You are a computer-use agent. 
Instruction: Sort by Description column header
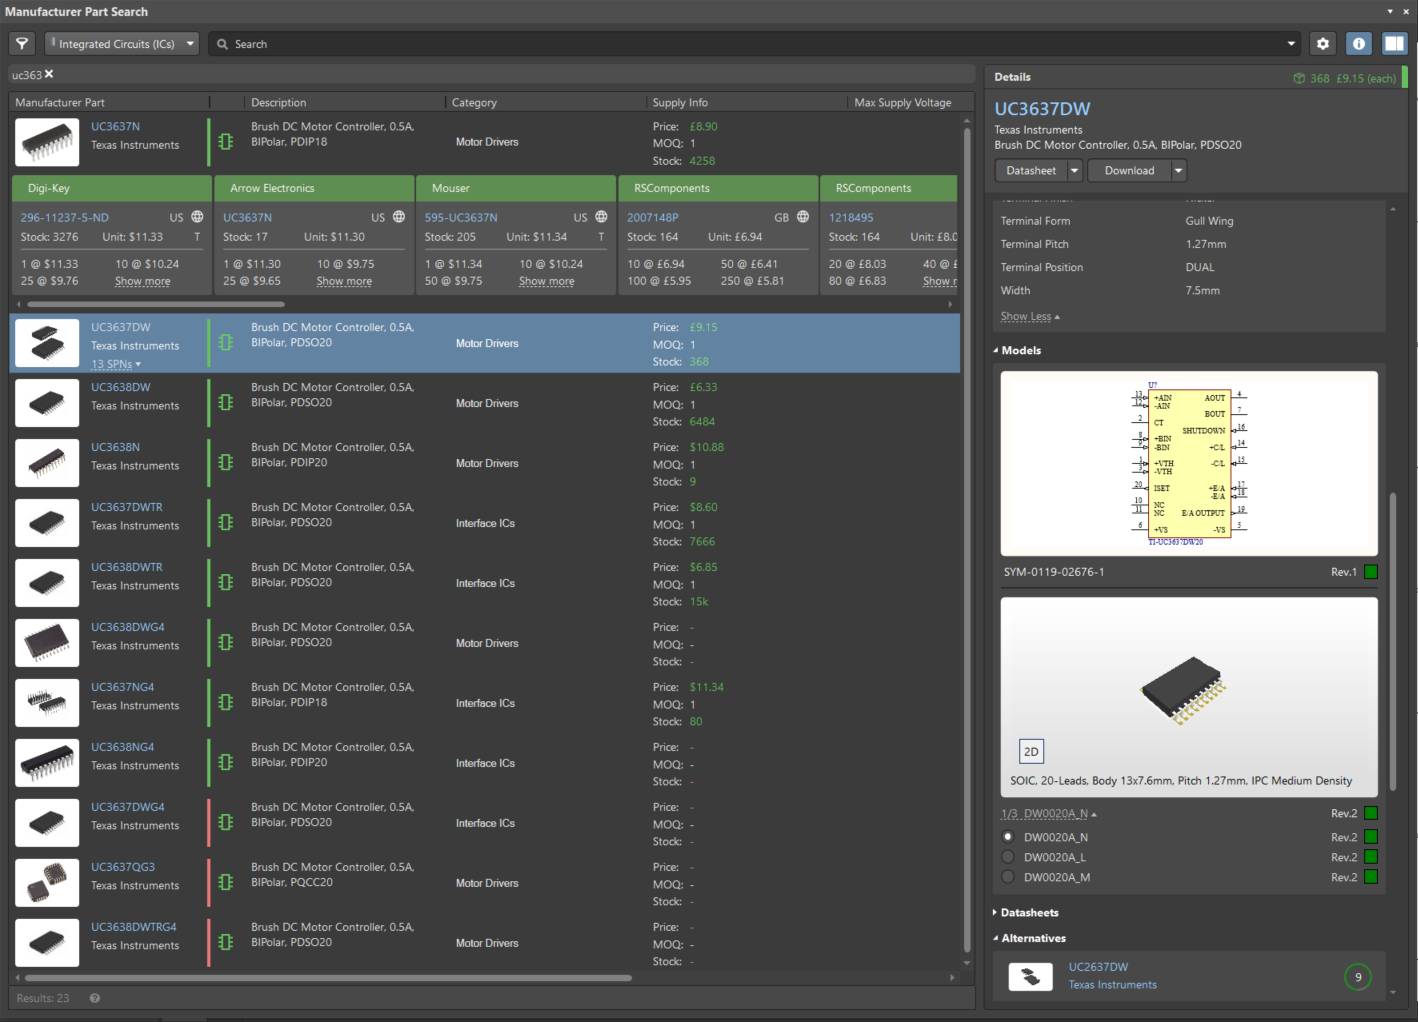279,102
